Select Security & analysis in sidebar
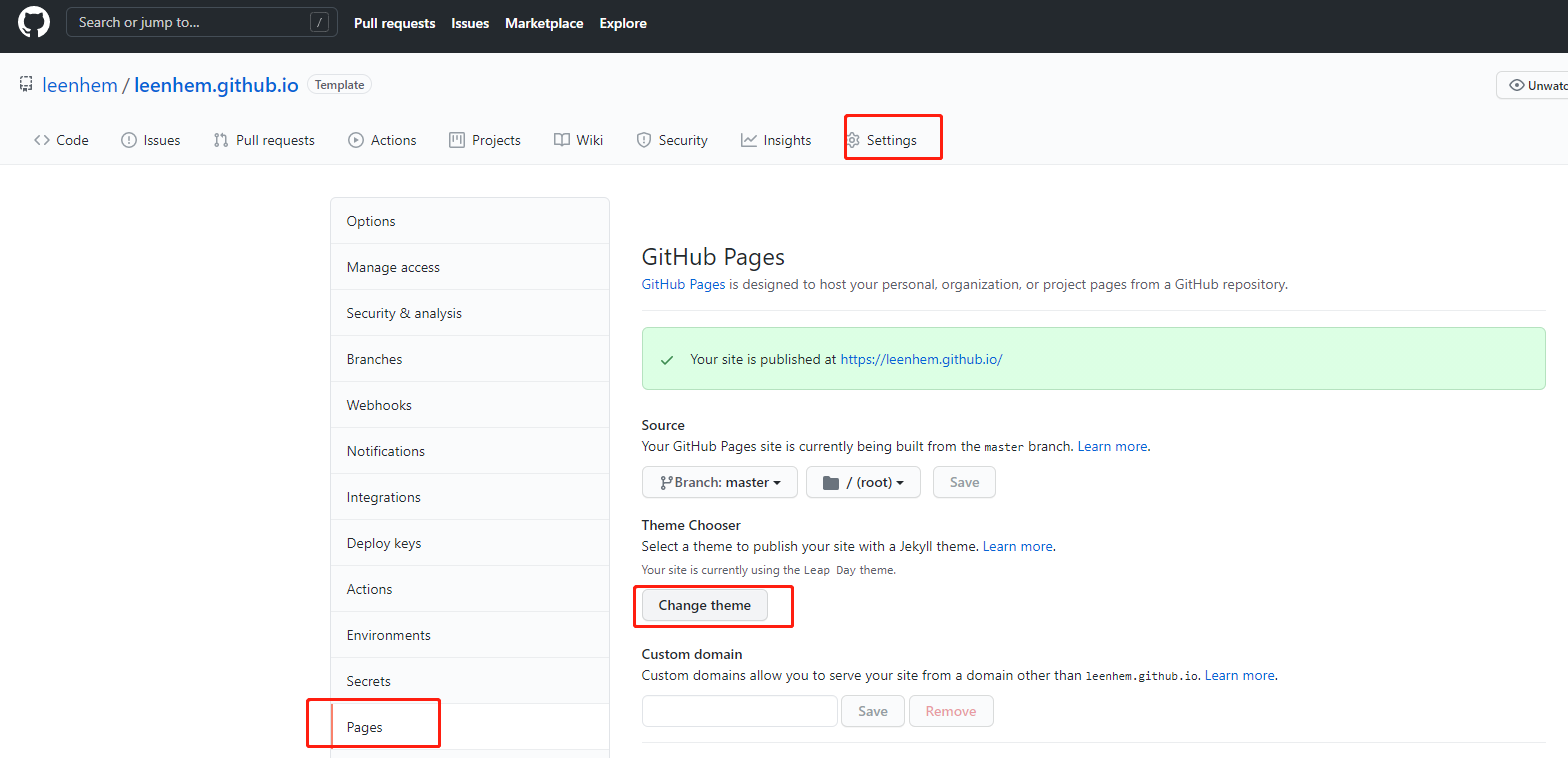1568x758 pixels. pyautogui.click(x=470, y=313)
